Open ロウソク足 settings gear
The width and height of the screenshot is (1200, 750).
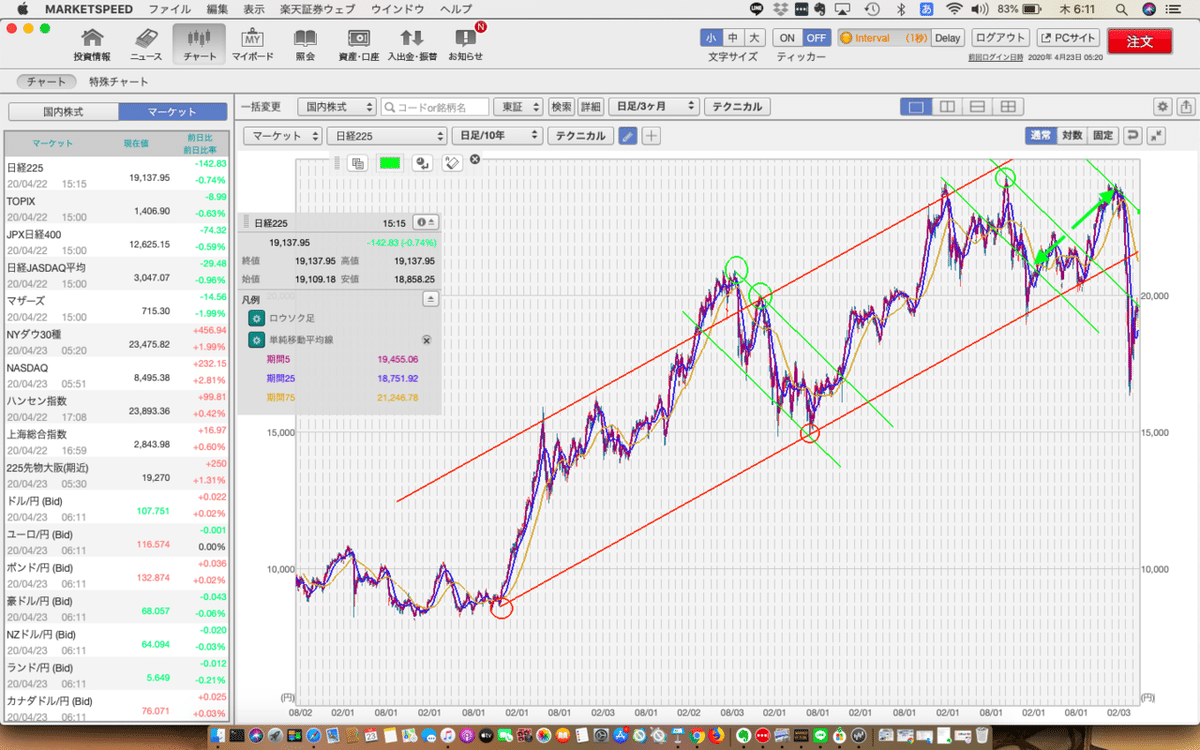256,317
